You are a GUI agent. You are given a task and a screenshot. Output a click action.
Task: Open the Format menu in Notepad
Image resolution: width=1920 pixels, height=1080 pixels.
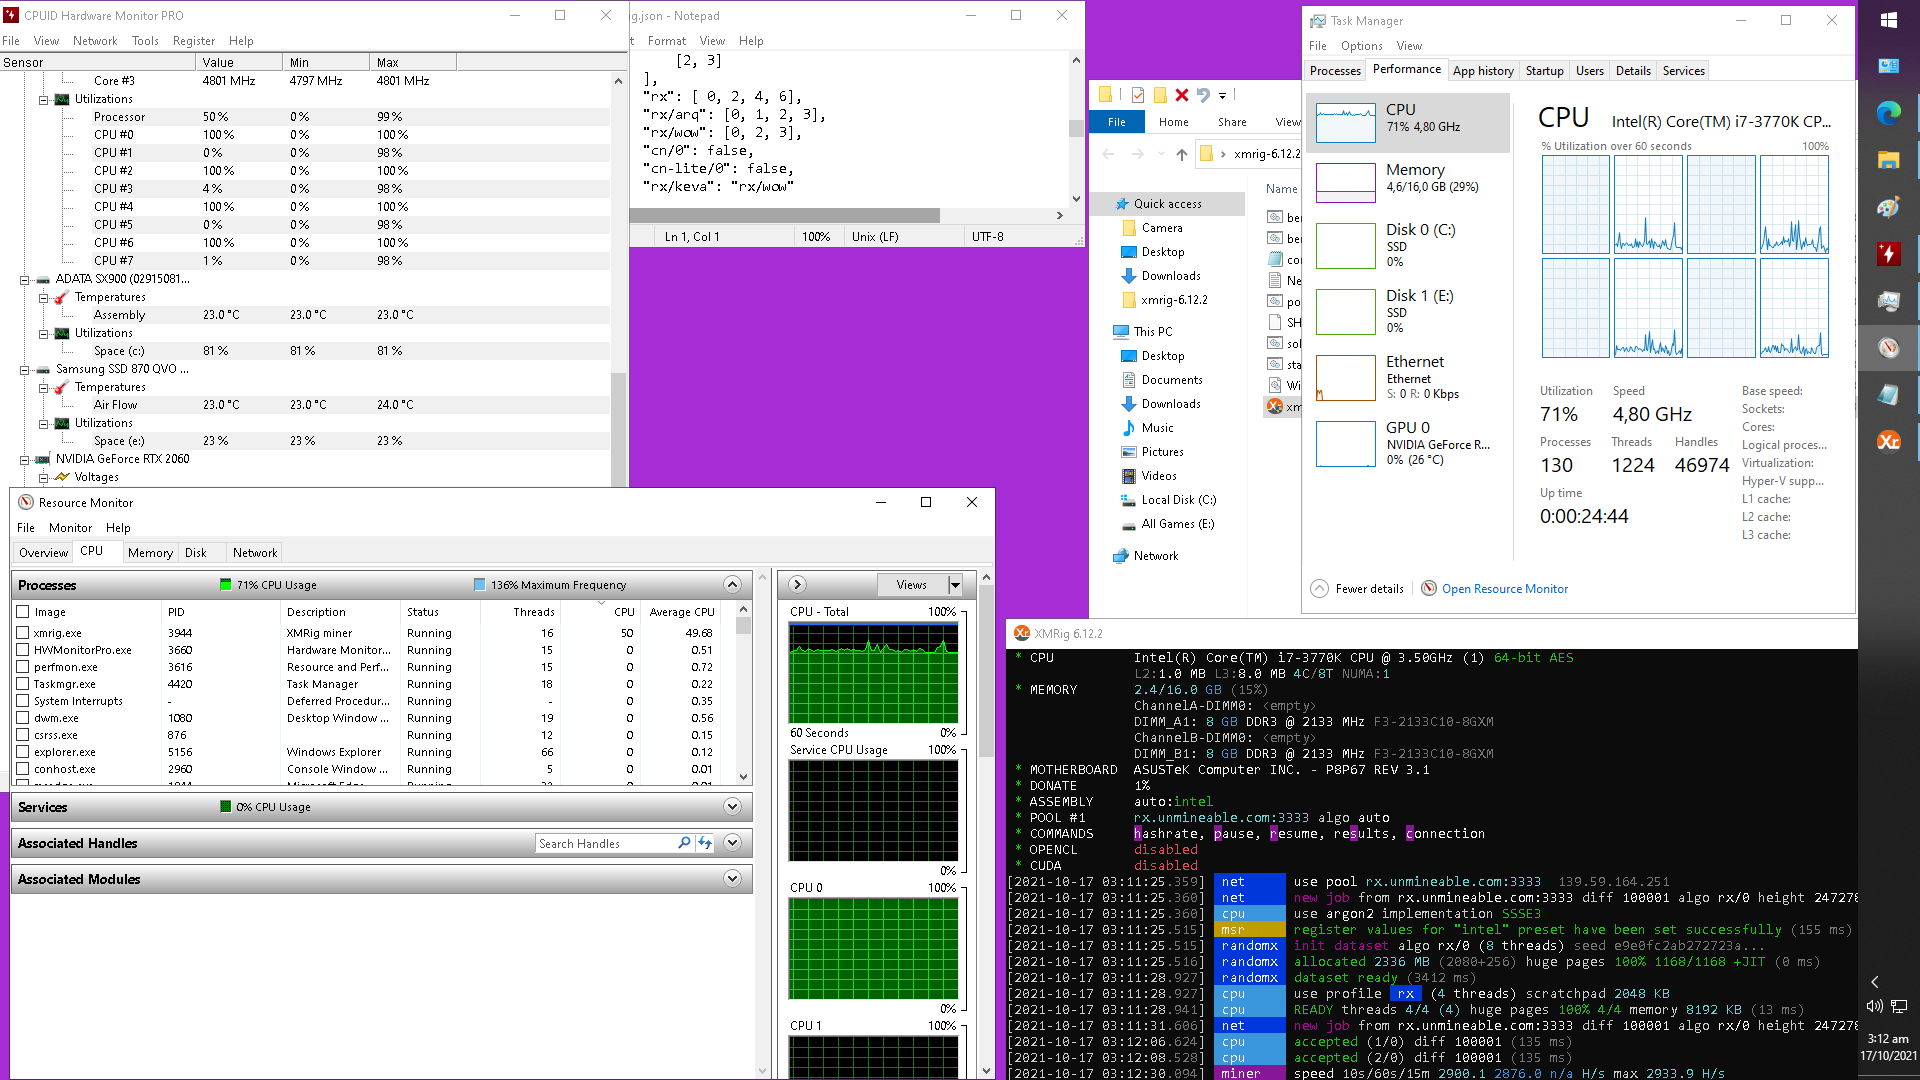click(666, 41)
